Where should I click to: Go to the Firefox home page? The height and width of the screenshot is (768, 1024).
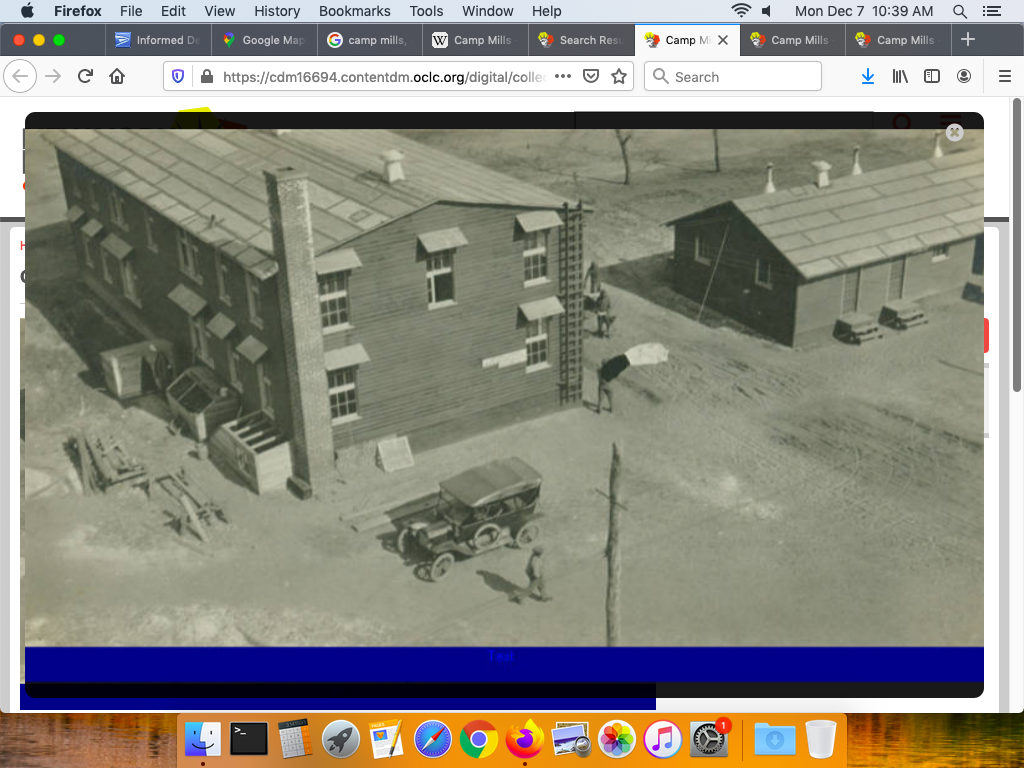pyautogui.click(x=117, y=77)
